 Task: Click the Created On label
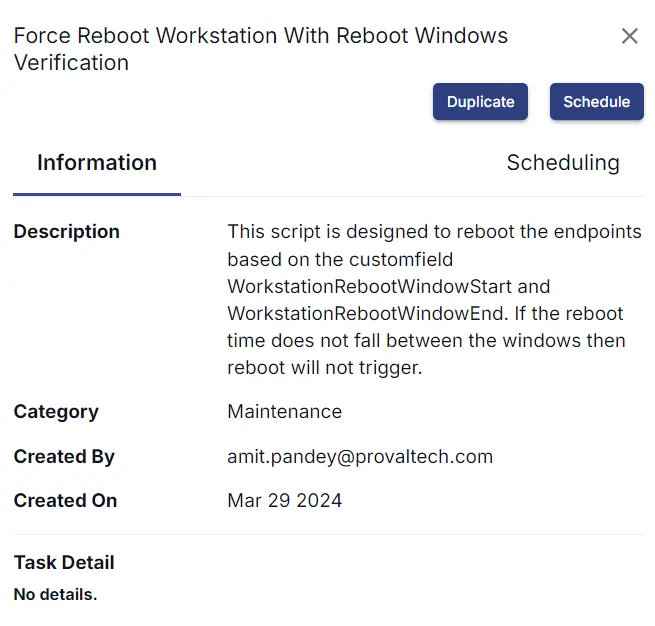tap(66, 500)
